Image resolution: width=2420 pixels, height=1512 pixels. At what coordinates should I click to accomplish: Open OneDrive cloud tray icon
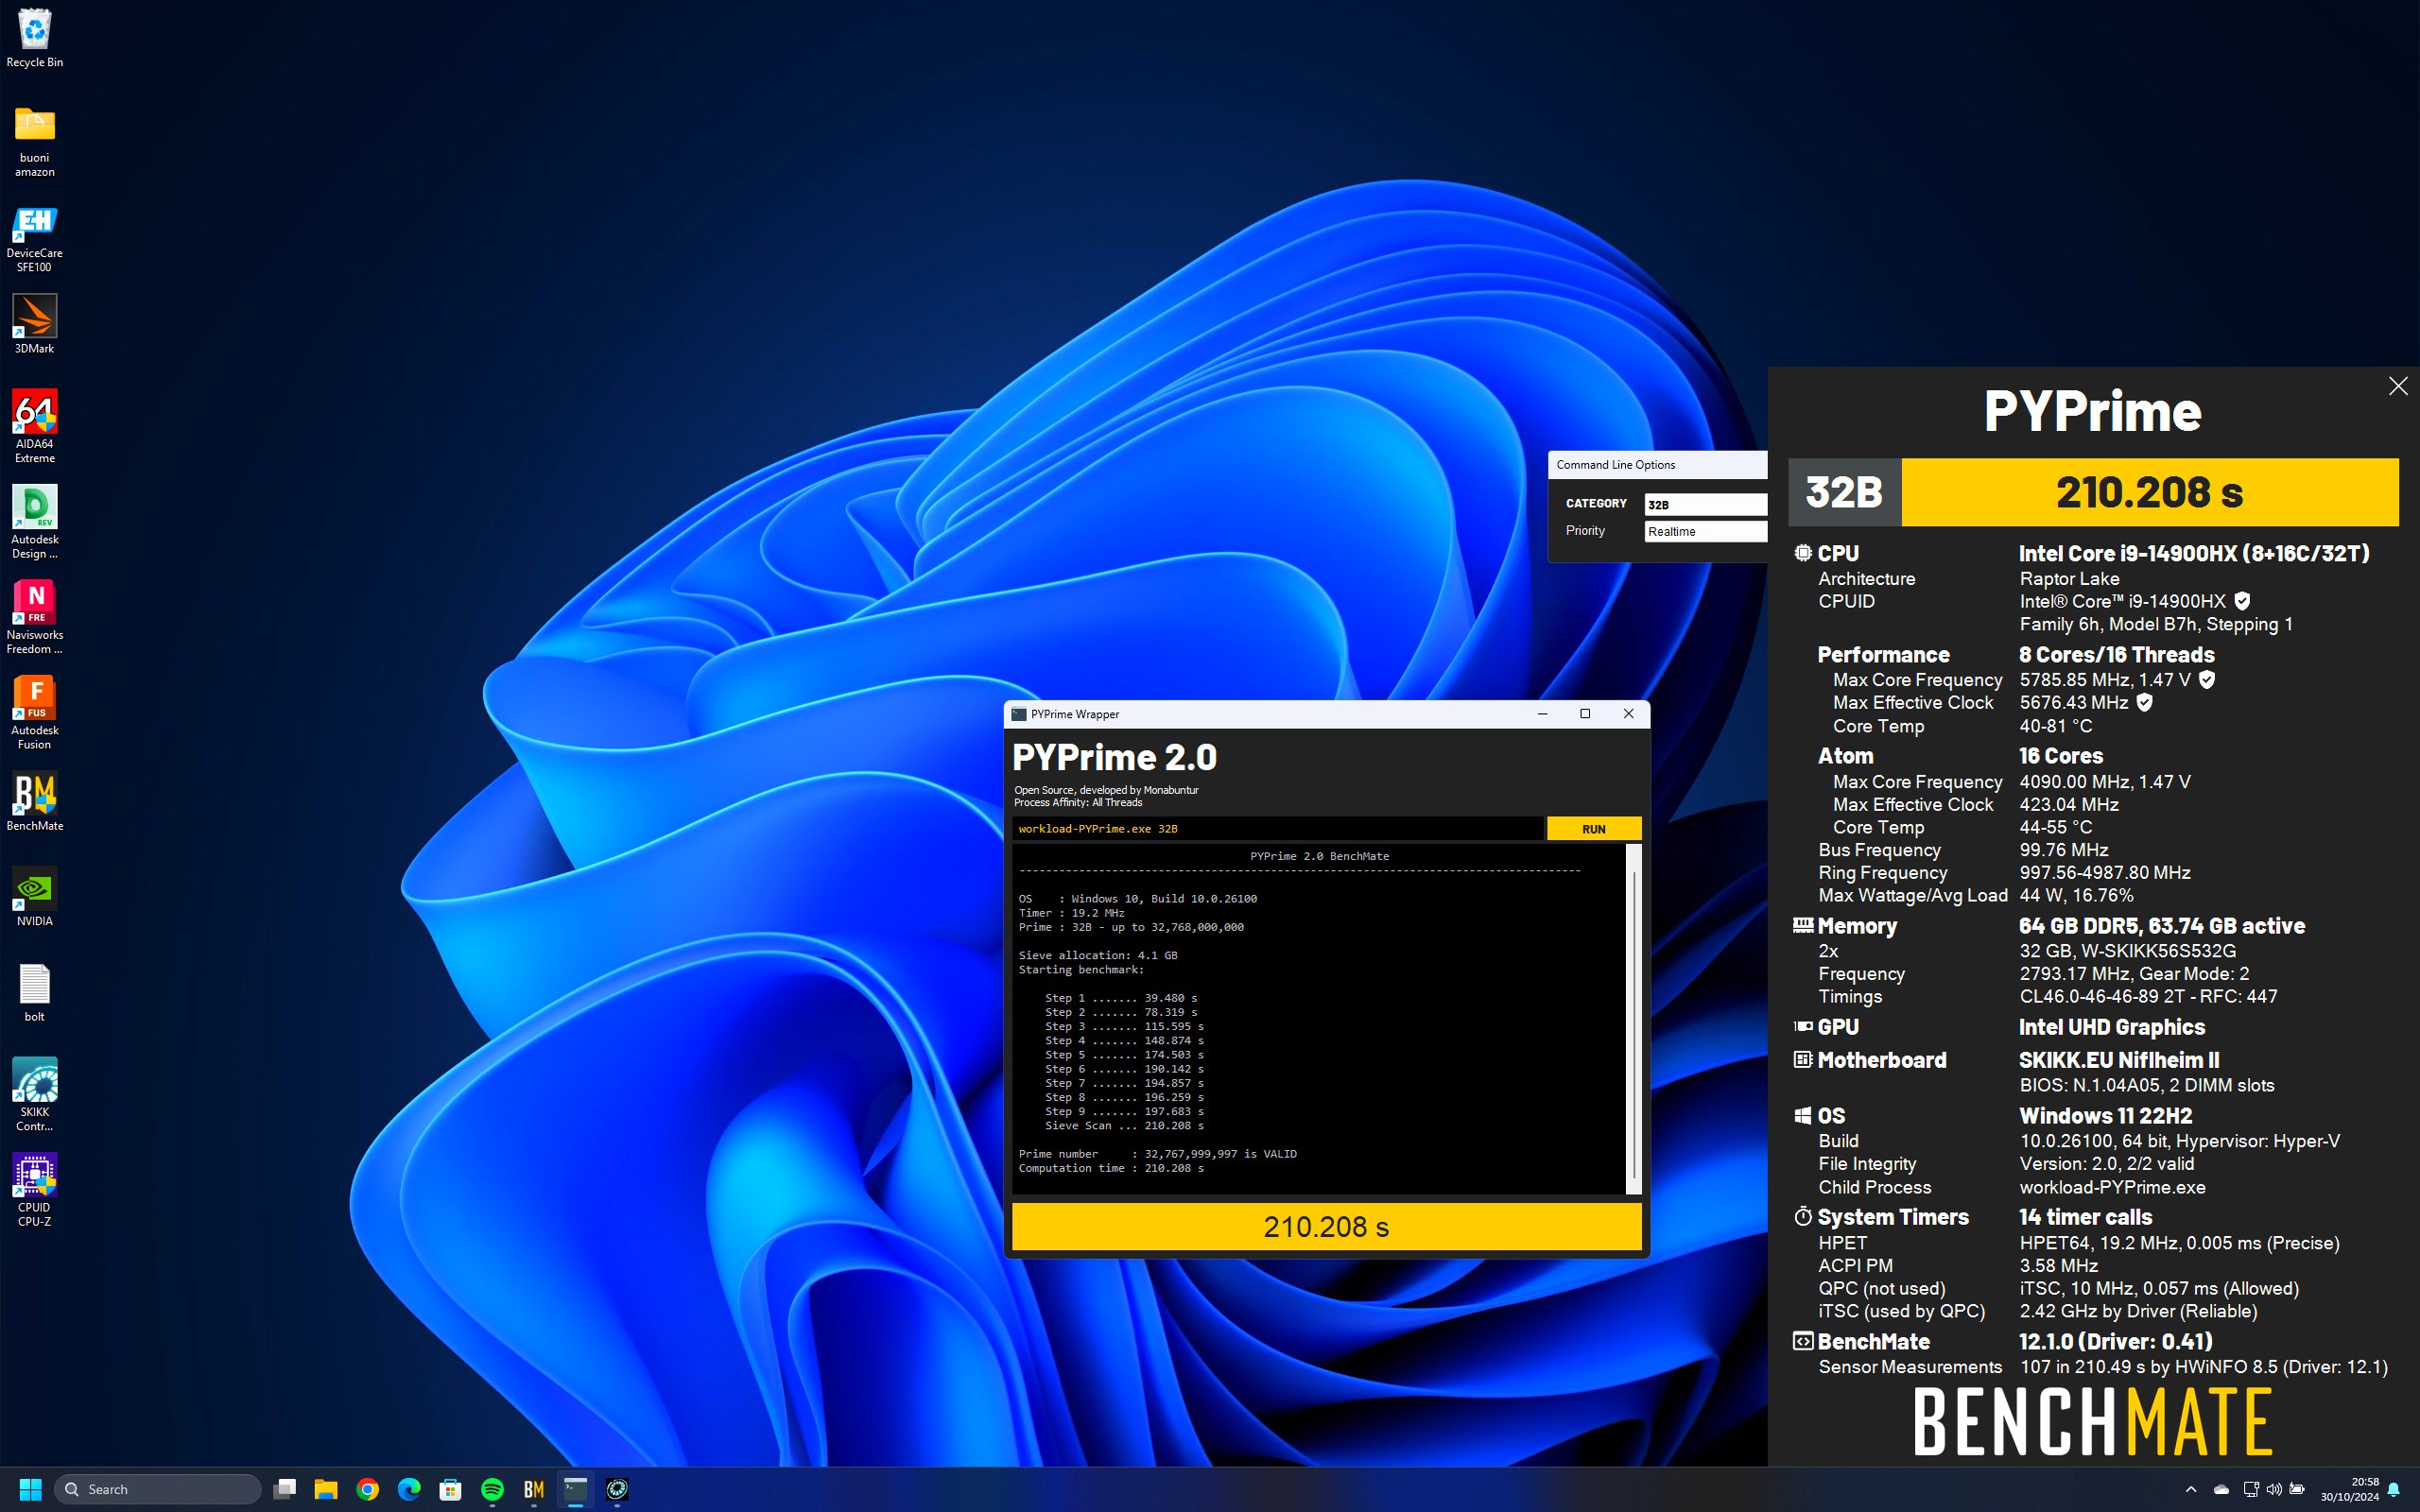[2222, 1489]
